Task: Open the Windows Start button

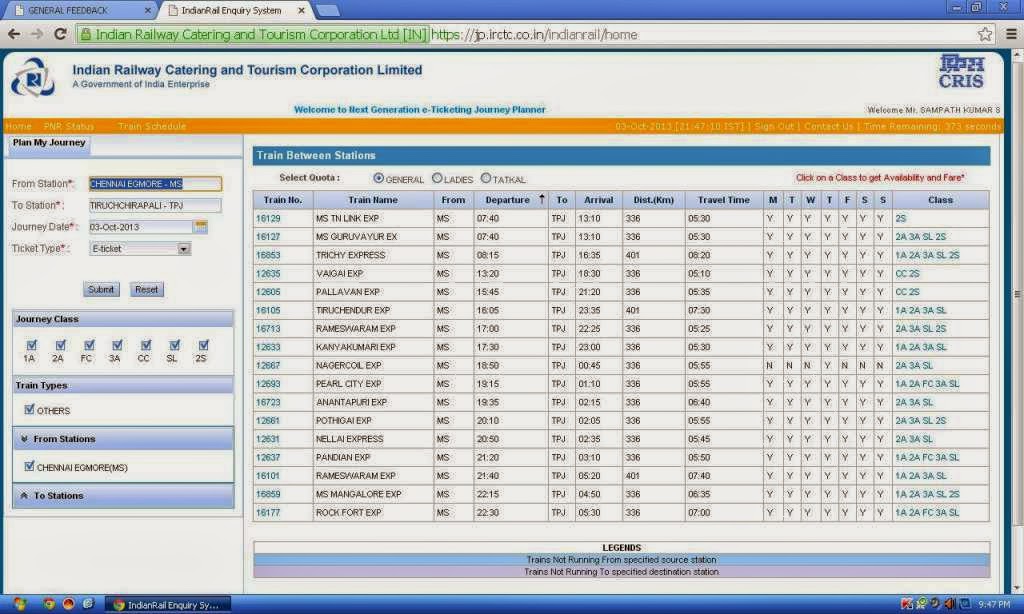Action: point(20,604)
